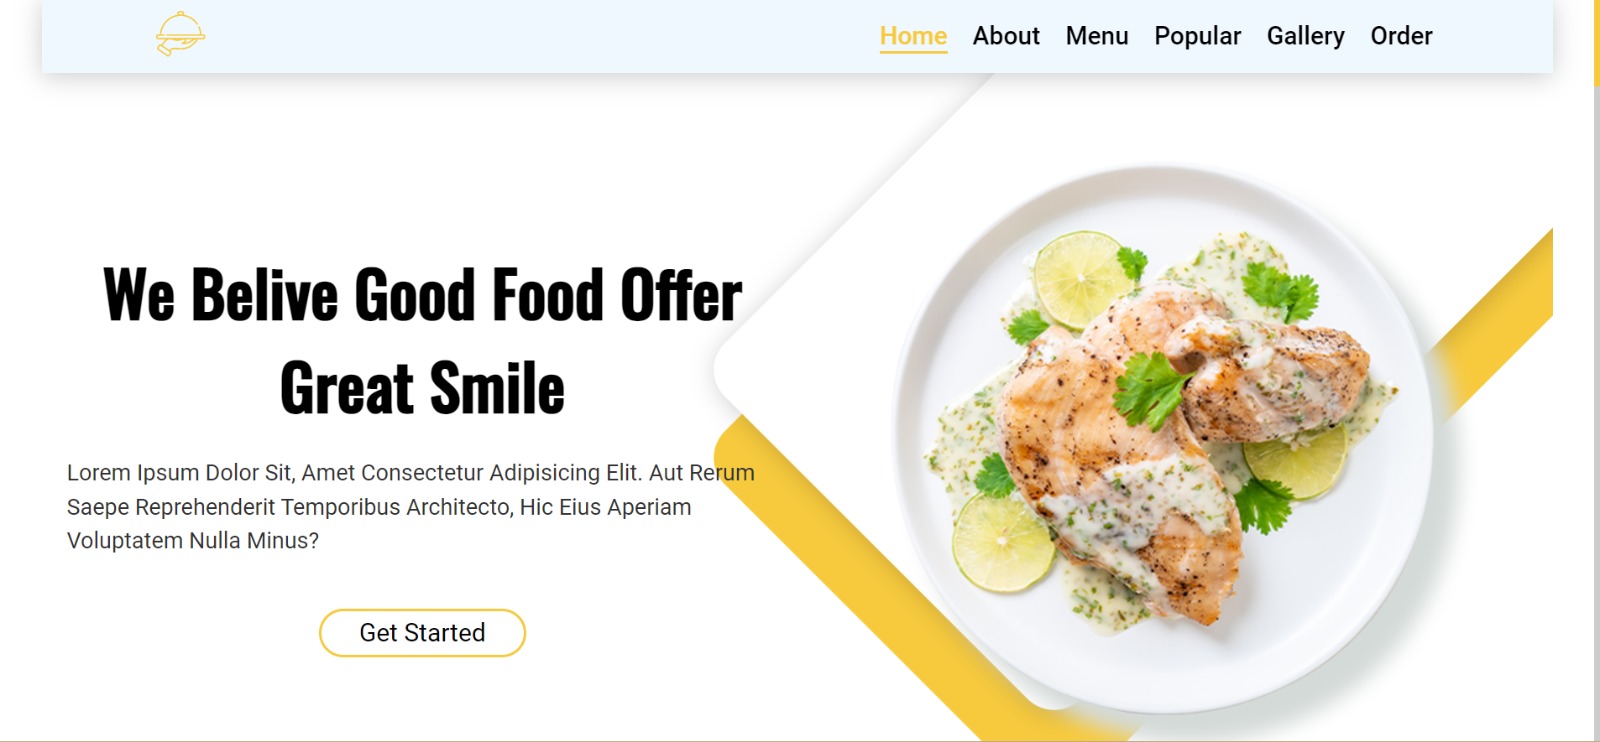This screenshot has height=742, width=1600.
Task: Click the 'We Belive Good Food' heading
Action: click(x=422, y=341)
